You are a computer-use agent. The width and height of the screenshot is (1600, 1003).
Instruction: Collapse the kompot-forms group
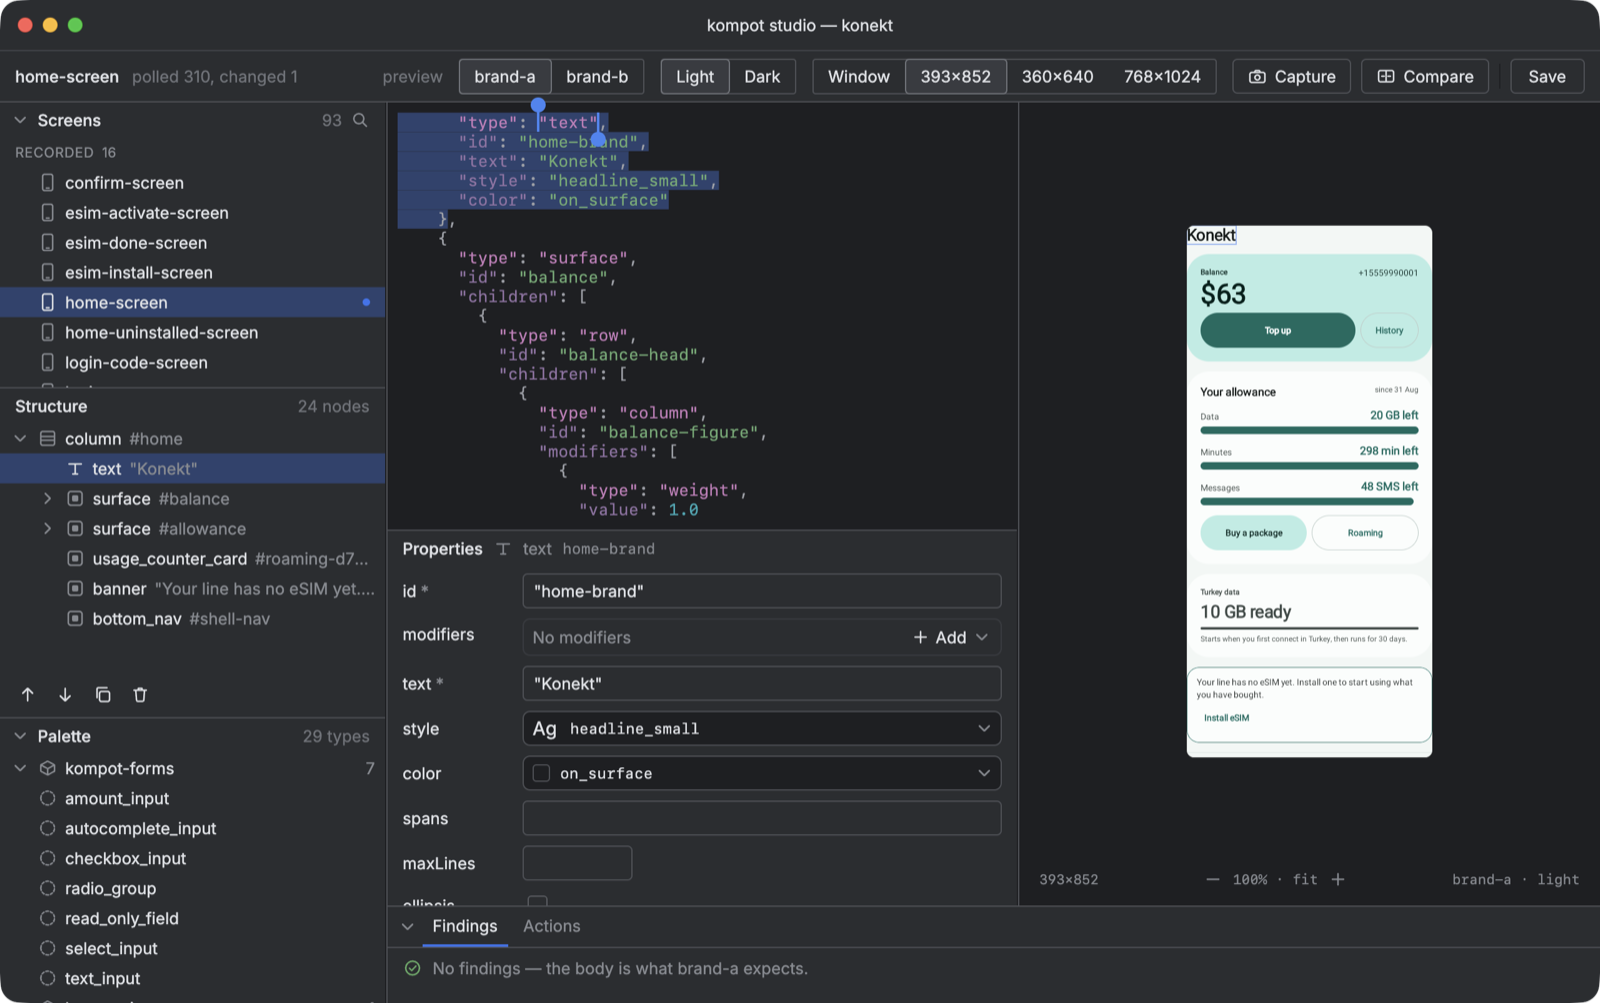coord(20,769)
